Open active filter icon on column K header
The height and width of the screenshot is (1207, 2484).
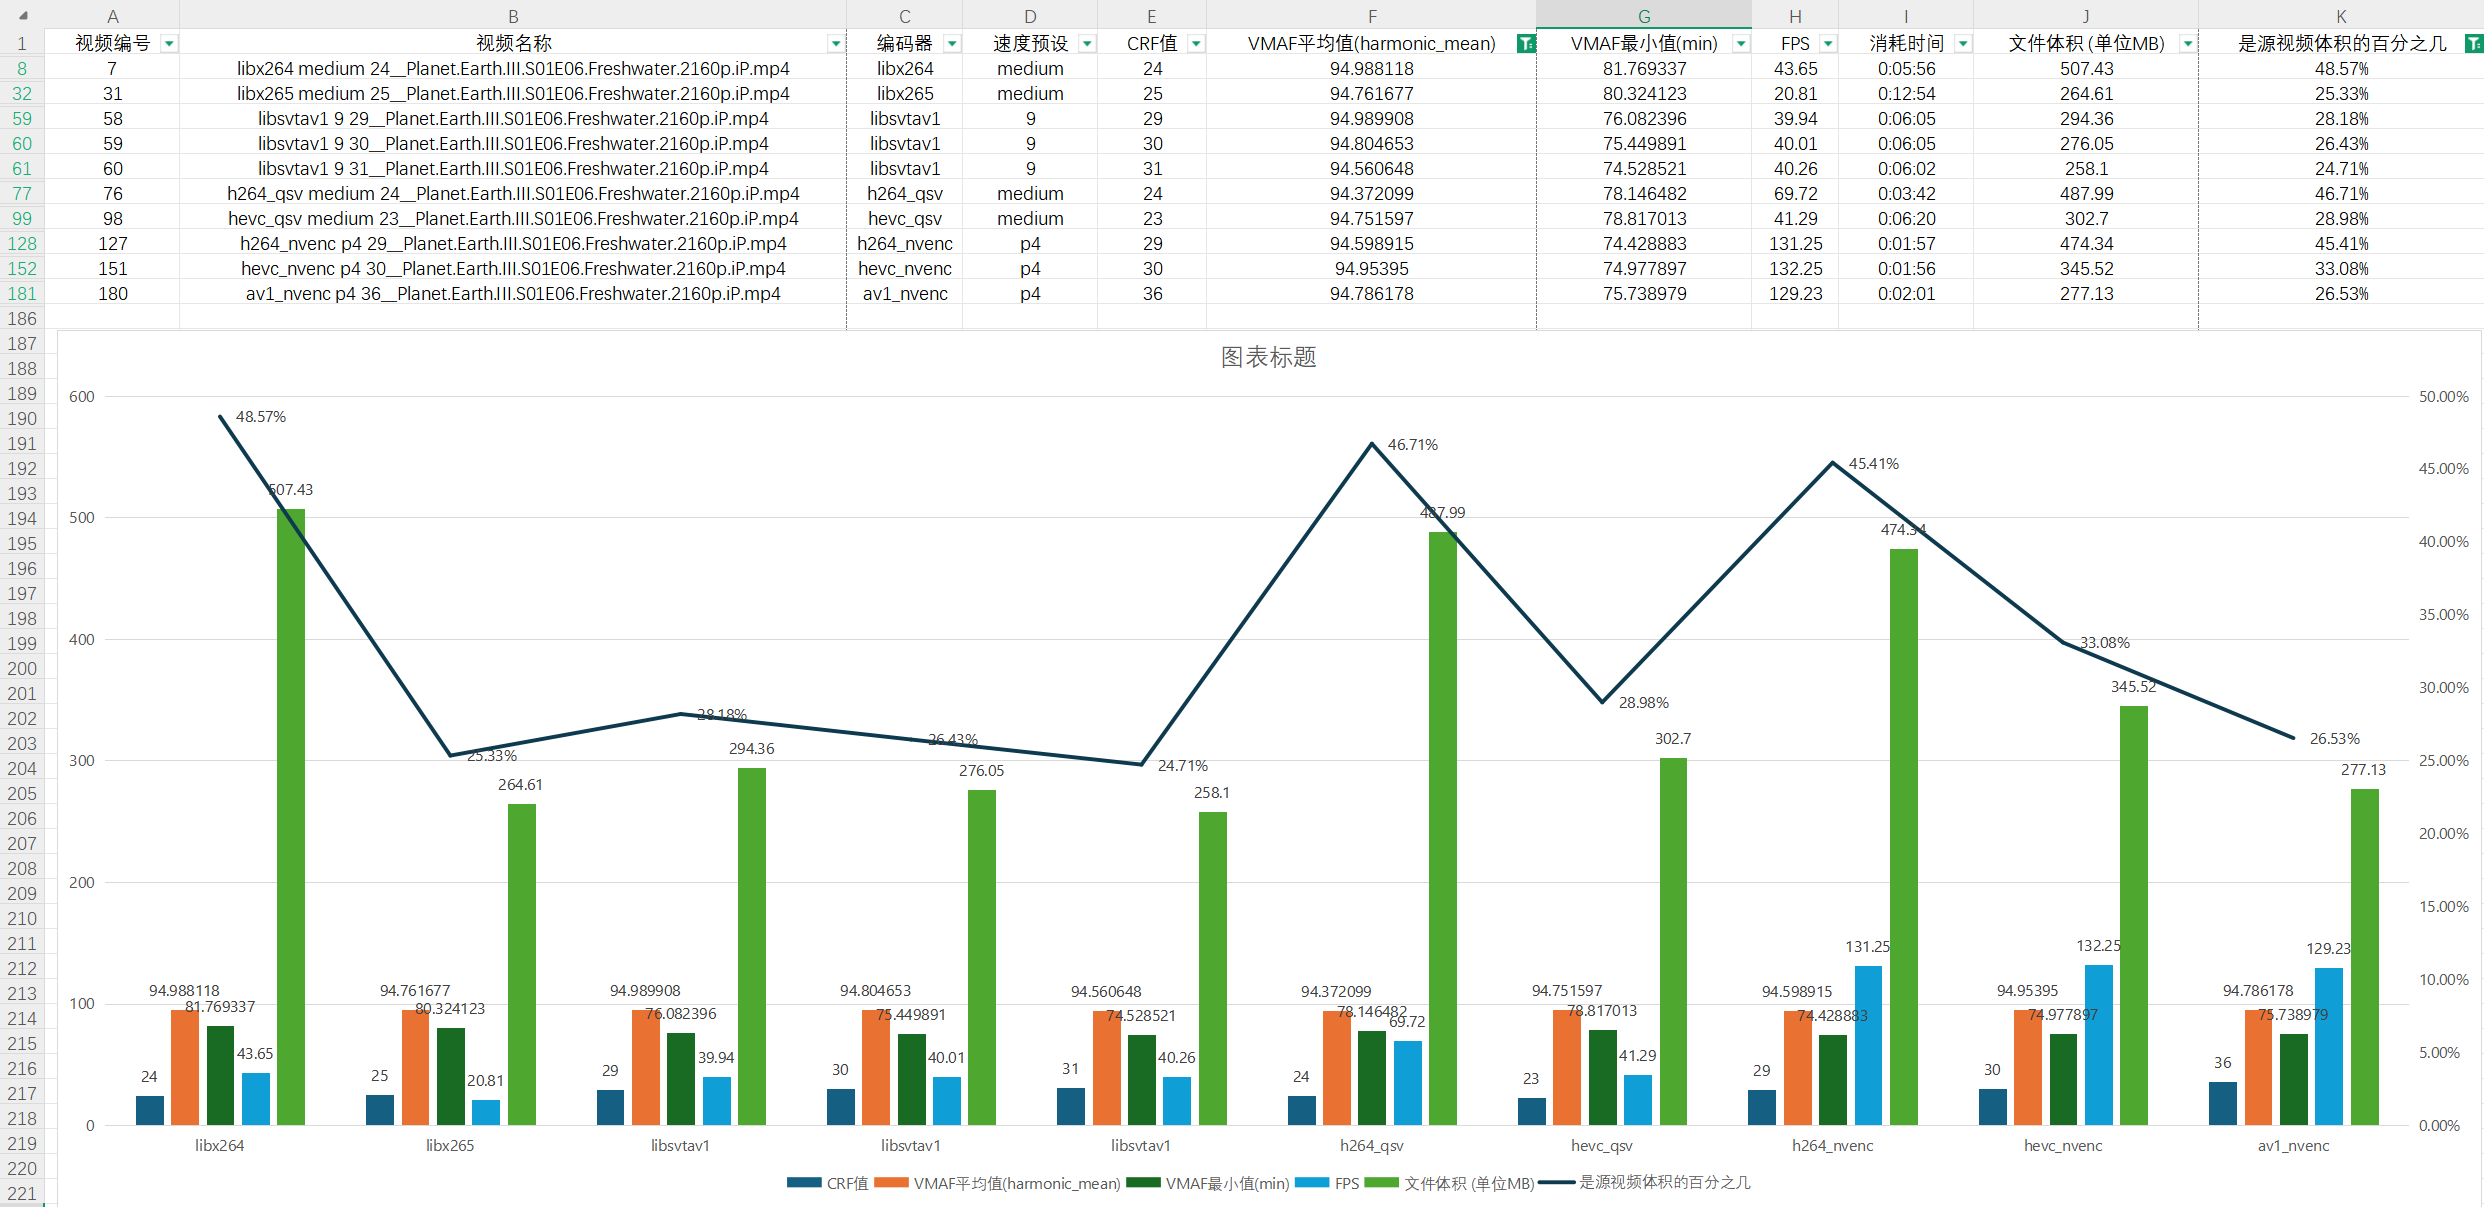pyautogui.click(x=2473, y=43)
